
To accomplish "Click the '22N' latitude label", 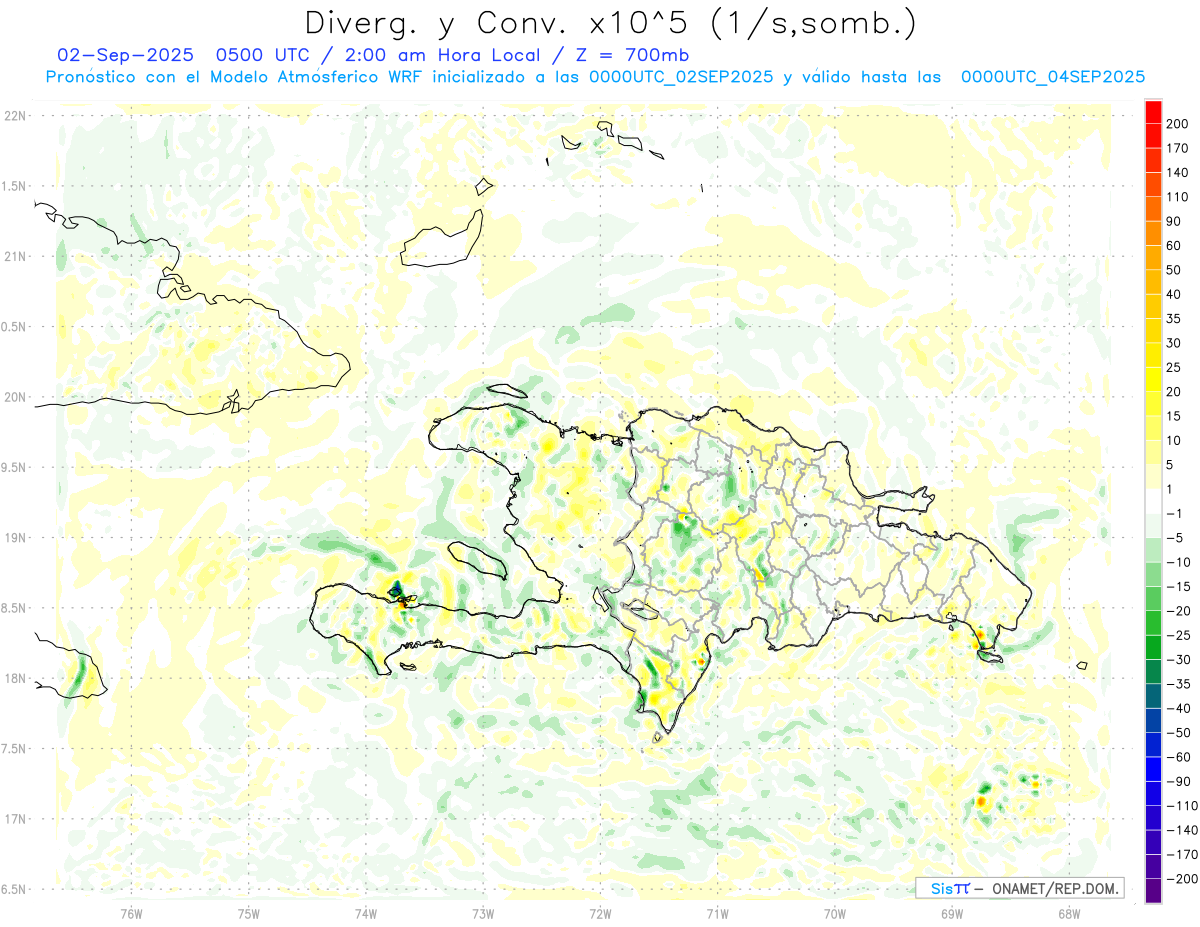I will tap(15, 116).
